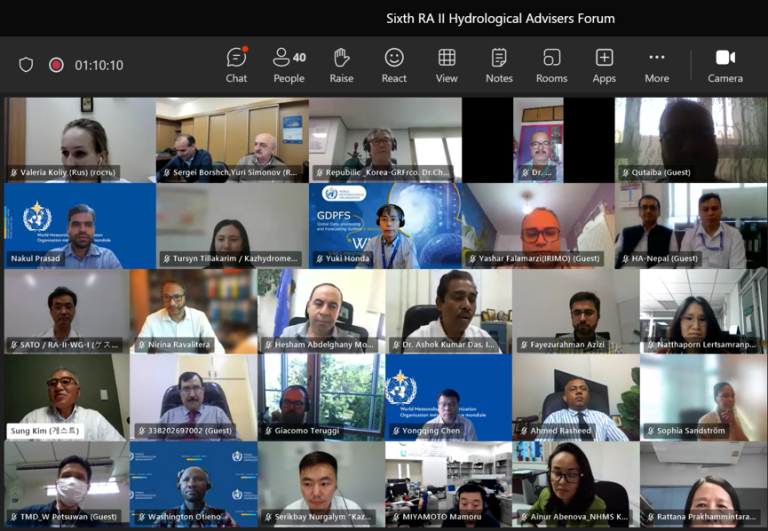Click the Sung Kim name label
Image resolution: width=768 pixels, height=531 pixels.
click(45, 431)
